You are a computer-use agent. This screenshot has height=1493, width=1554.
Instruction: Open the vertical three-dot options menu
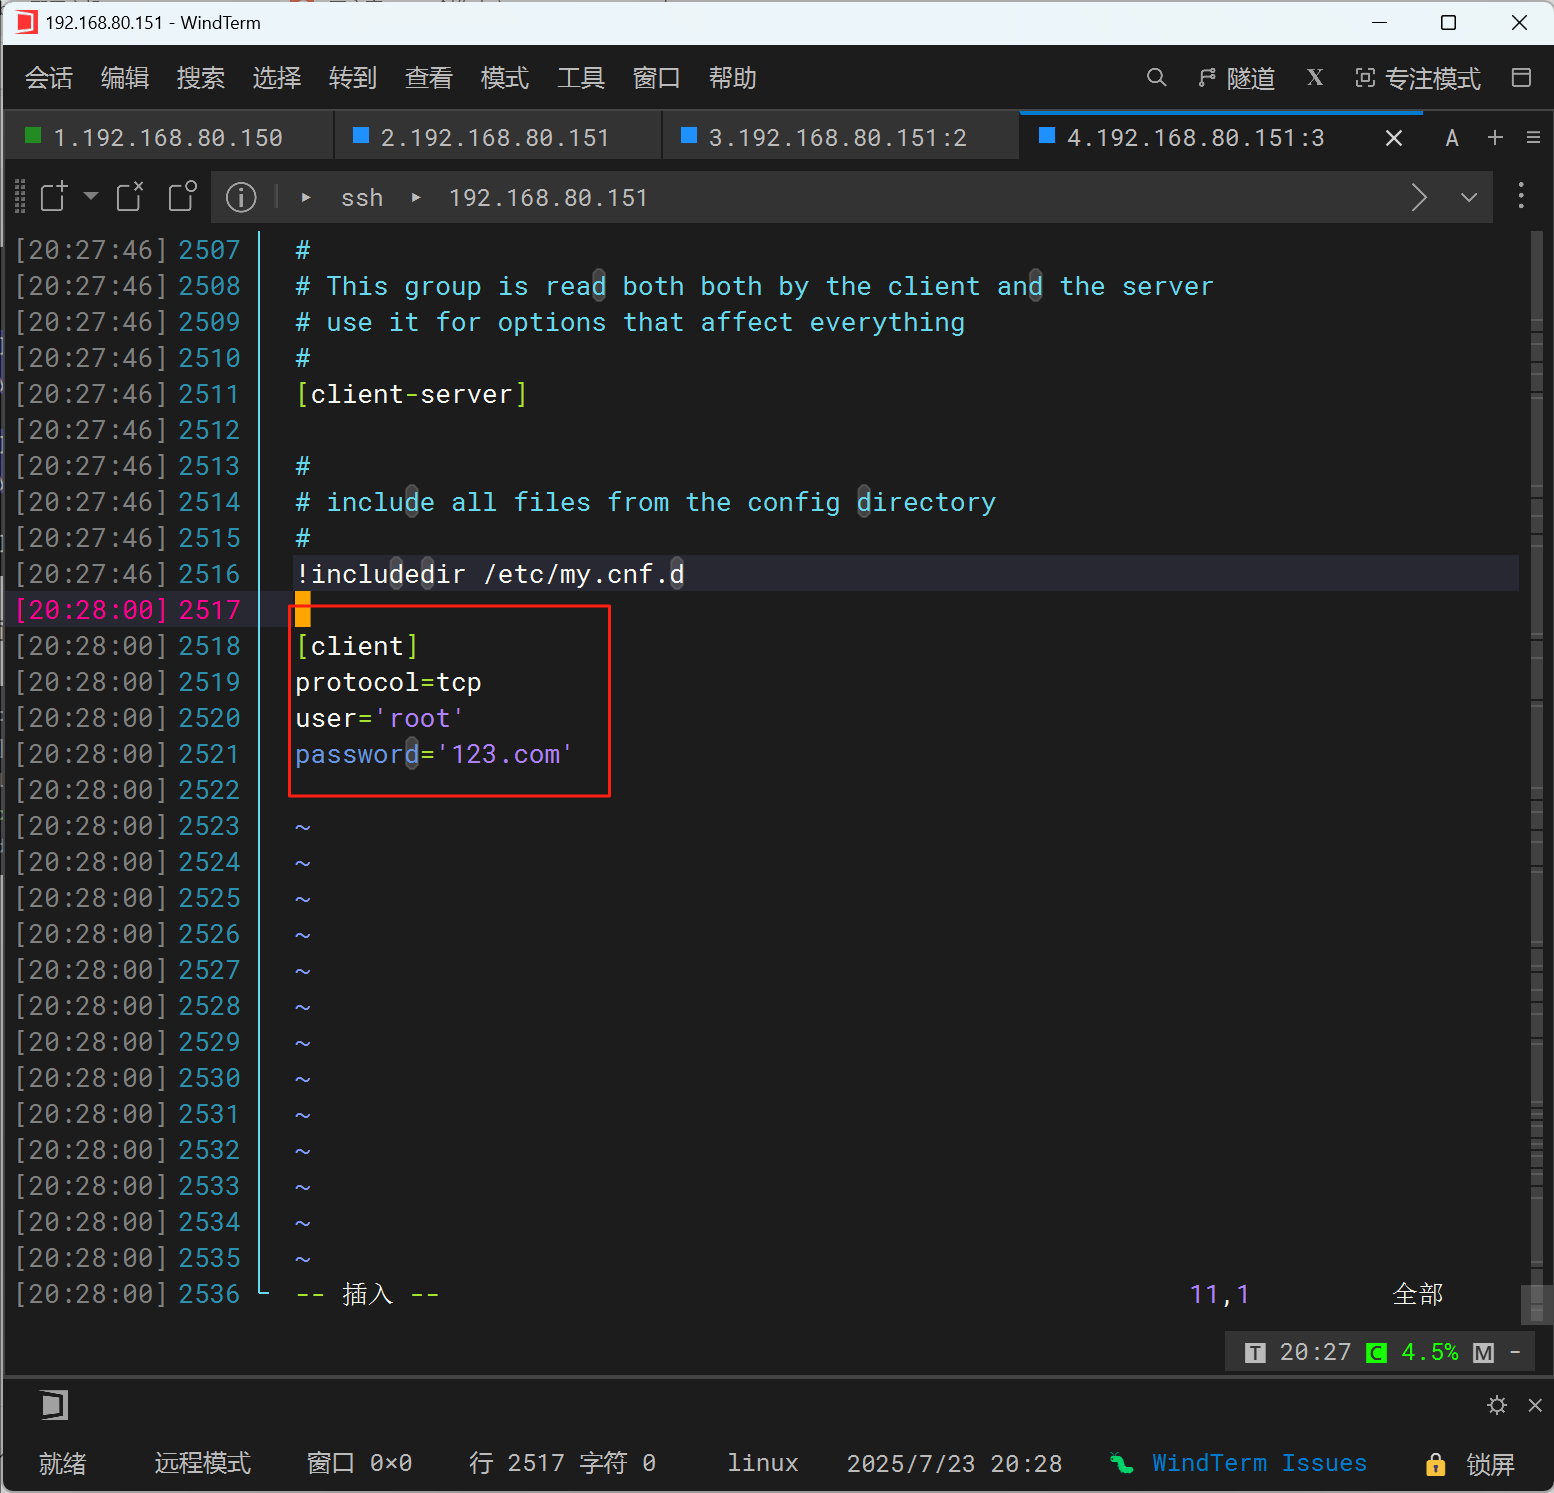(x=1521, y=195)
